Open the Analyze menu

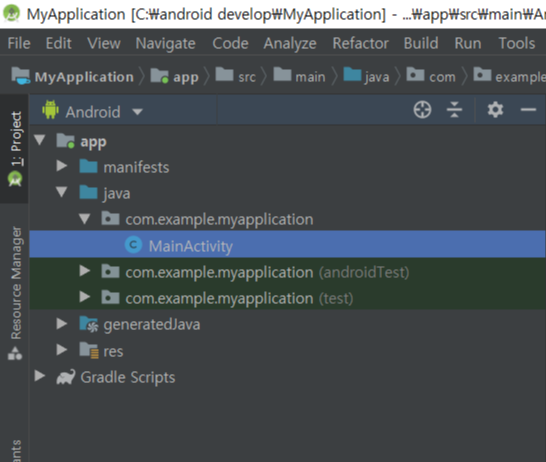click(x=290, y=44)
